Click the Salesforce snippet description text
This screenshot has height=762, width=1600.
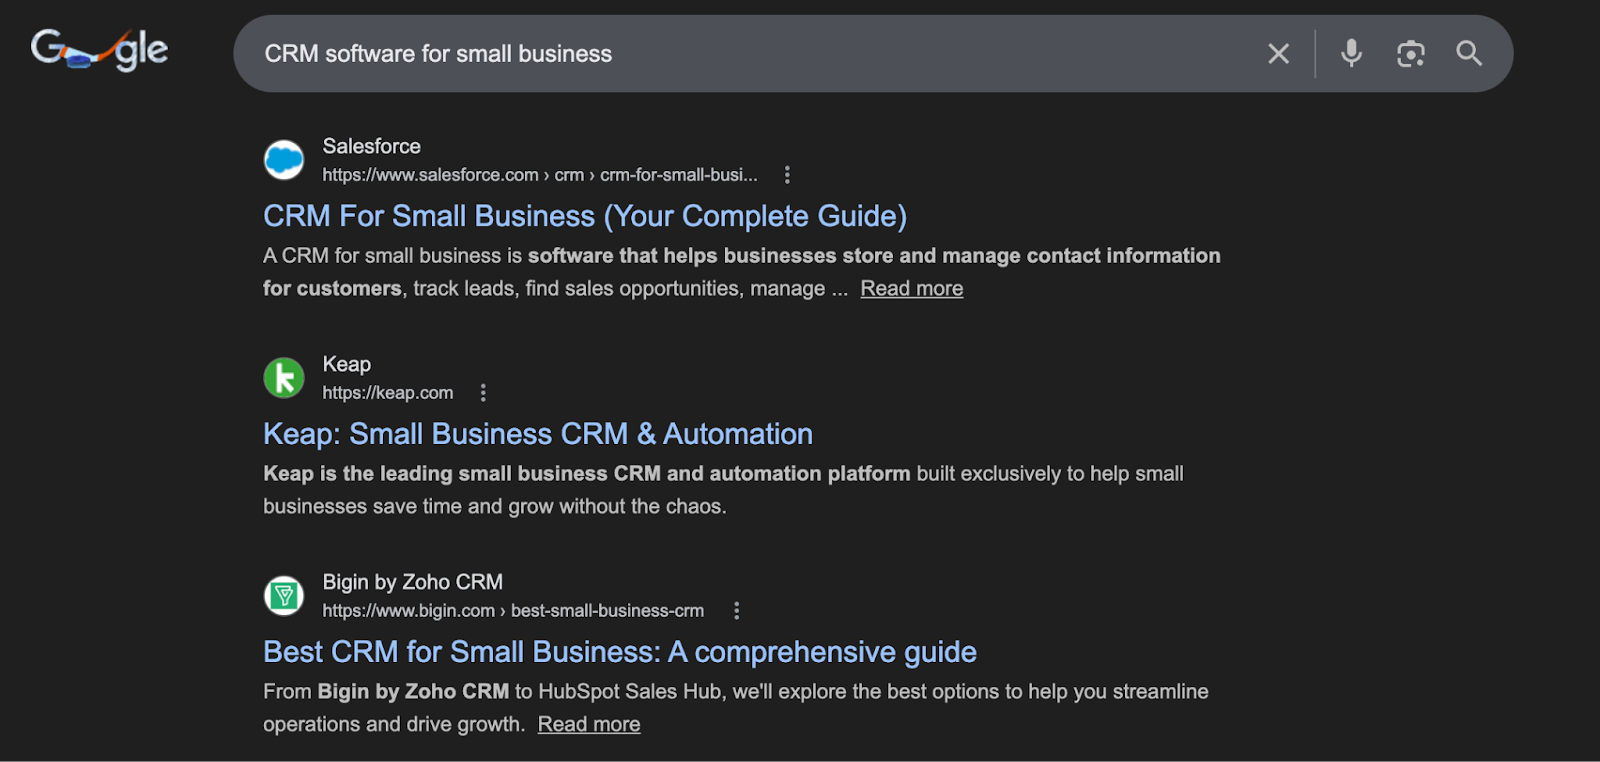point(741,272)
